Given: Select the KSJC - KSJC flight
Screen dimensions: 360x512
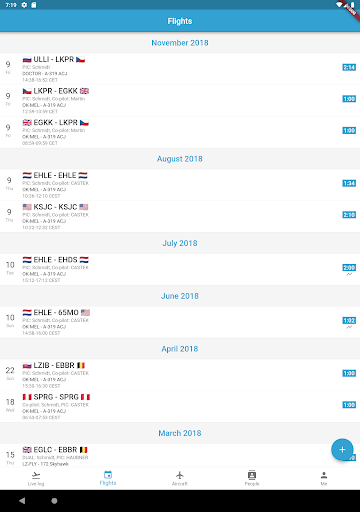Looking at the screenshot, I should pos(180,217).
